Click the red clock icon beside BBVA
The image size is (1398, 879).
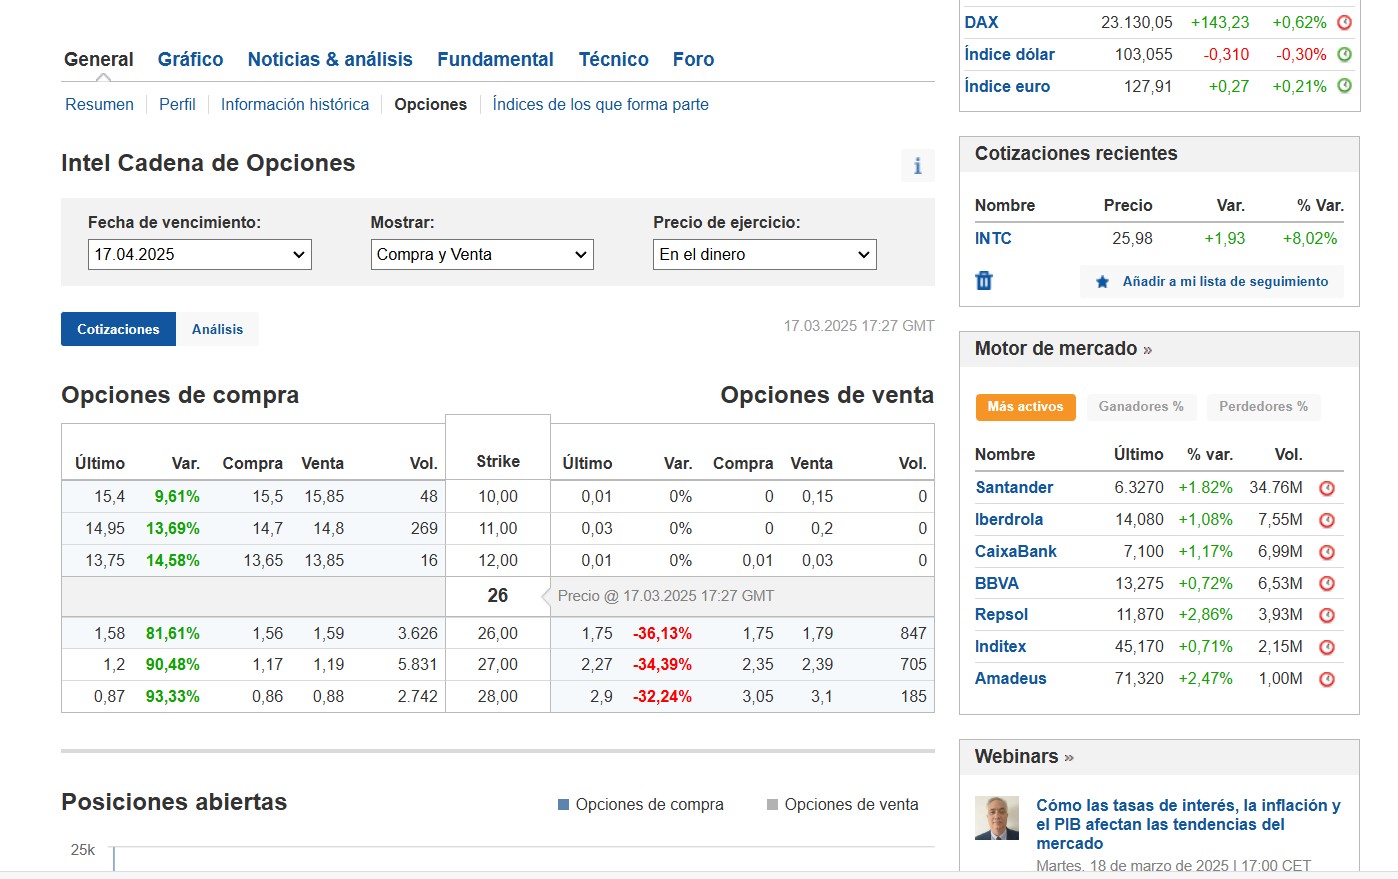coord(1327,583)
